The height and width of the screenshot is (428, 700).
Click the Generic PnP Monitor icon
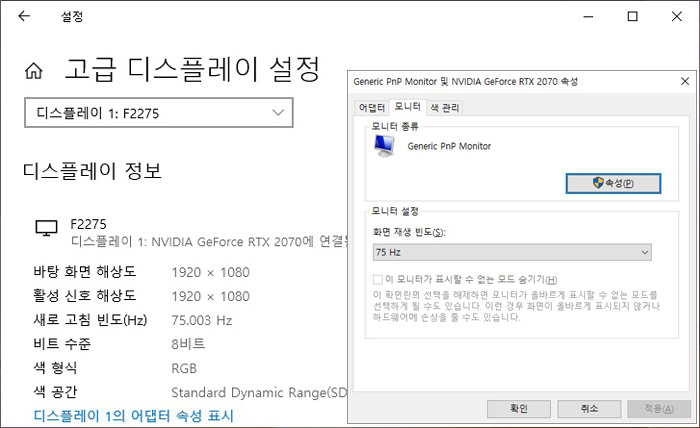click(384, 146)
